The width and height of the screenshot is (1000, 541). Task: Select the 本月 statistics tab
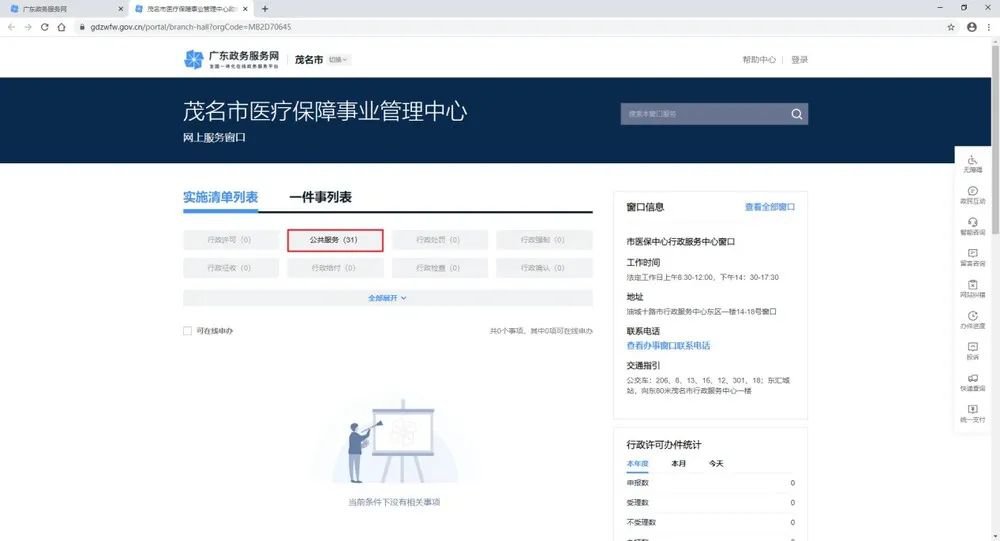coord(678,464)
